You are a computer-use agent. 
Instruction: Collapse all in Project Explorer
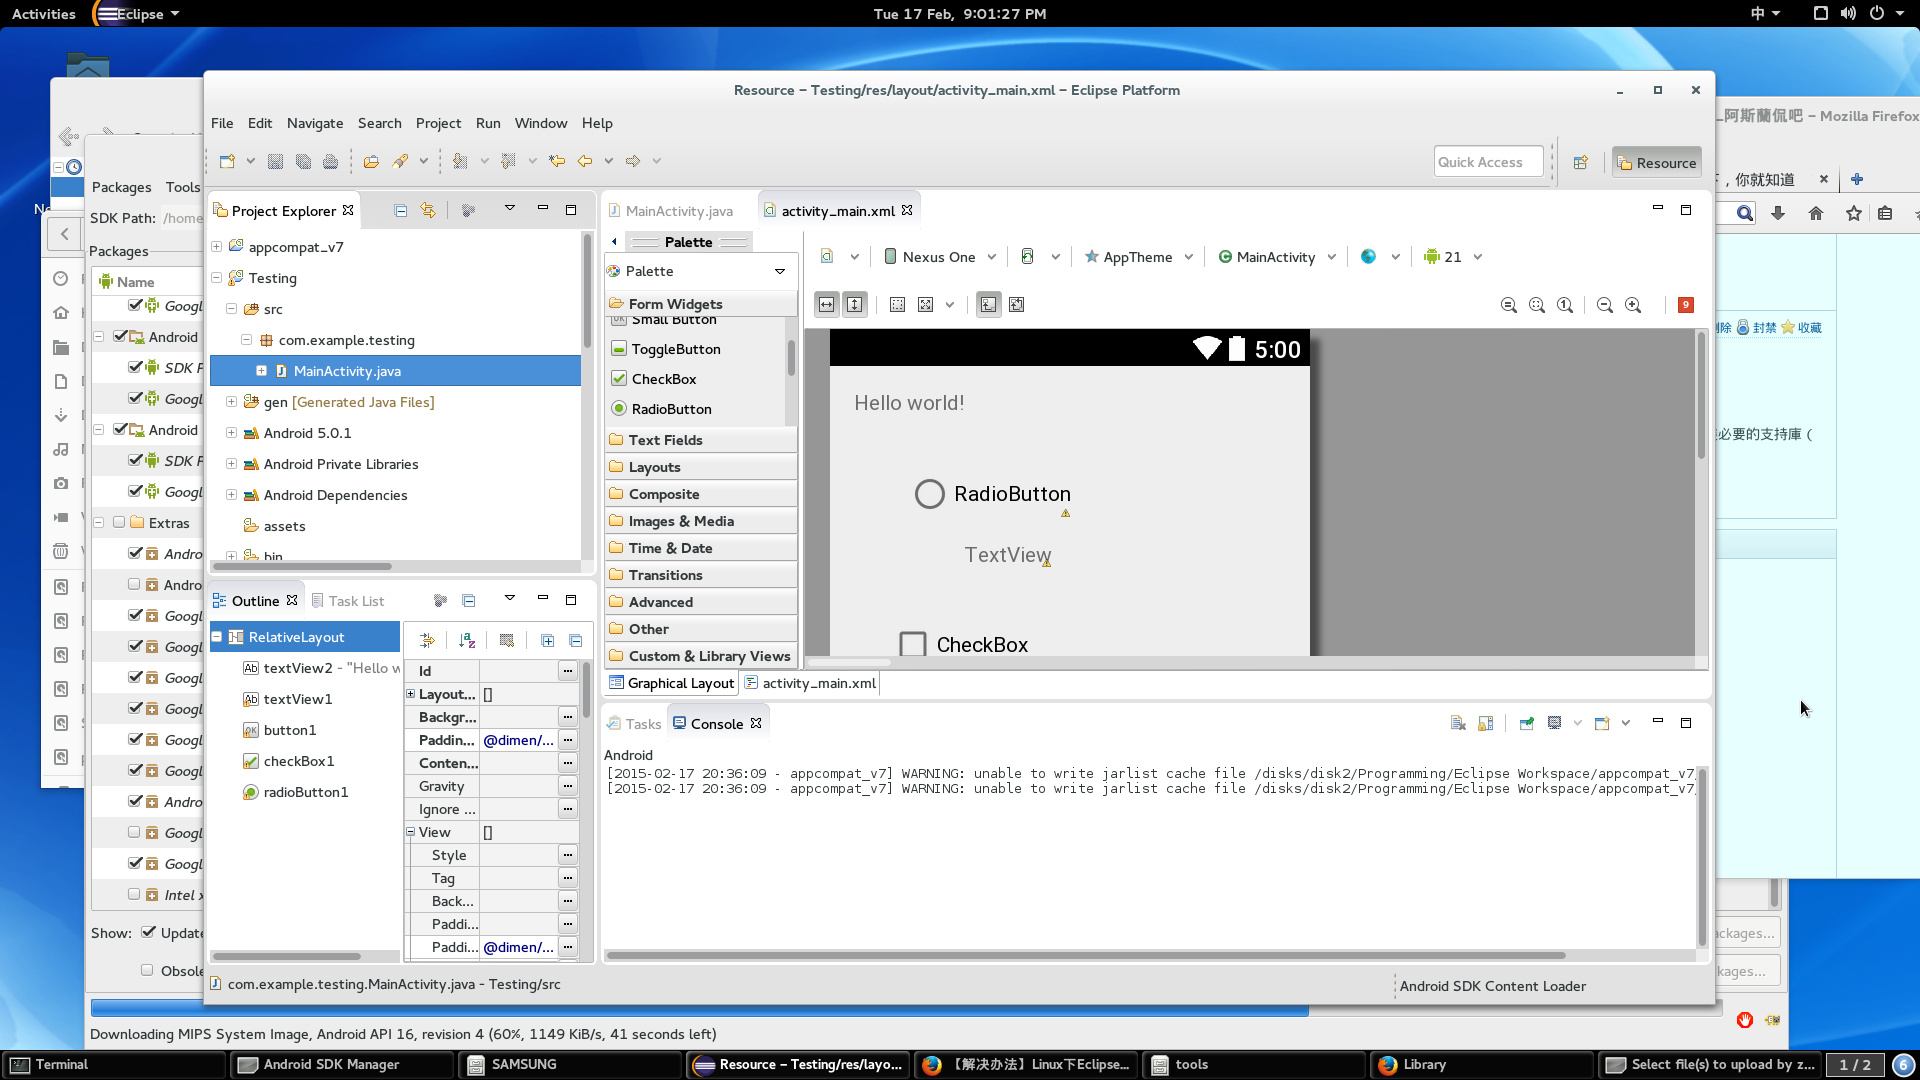tap(400, 210)
